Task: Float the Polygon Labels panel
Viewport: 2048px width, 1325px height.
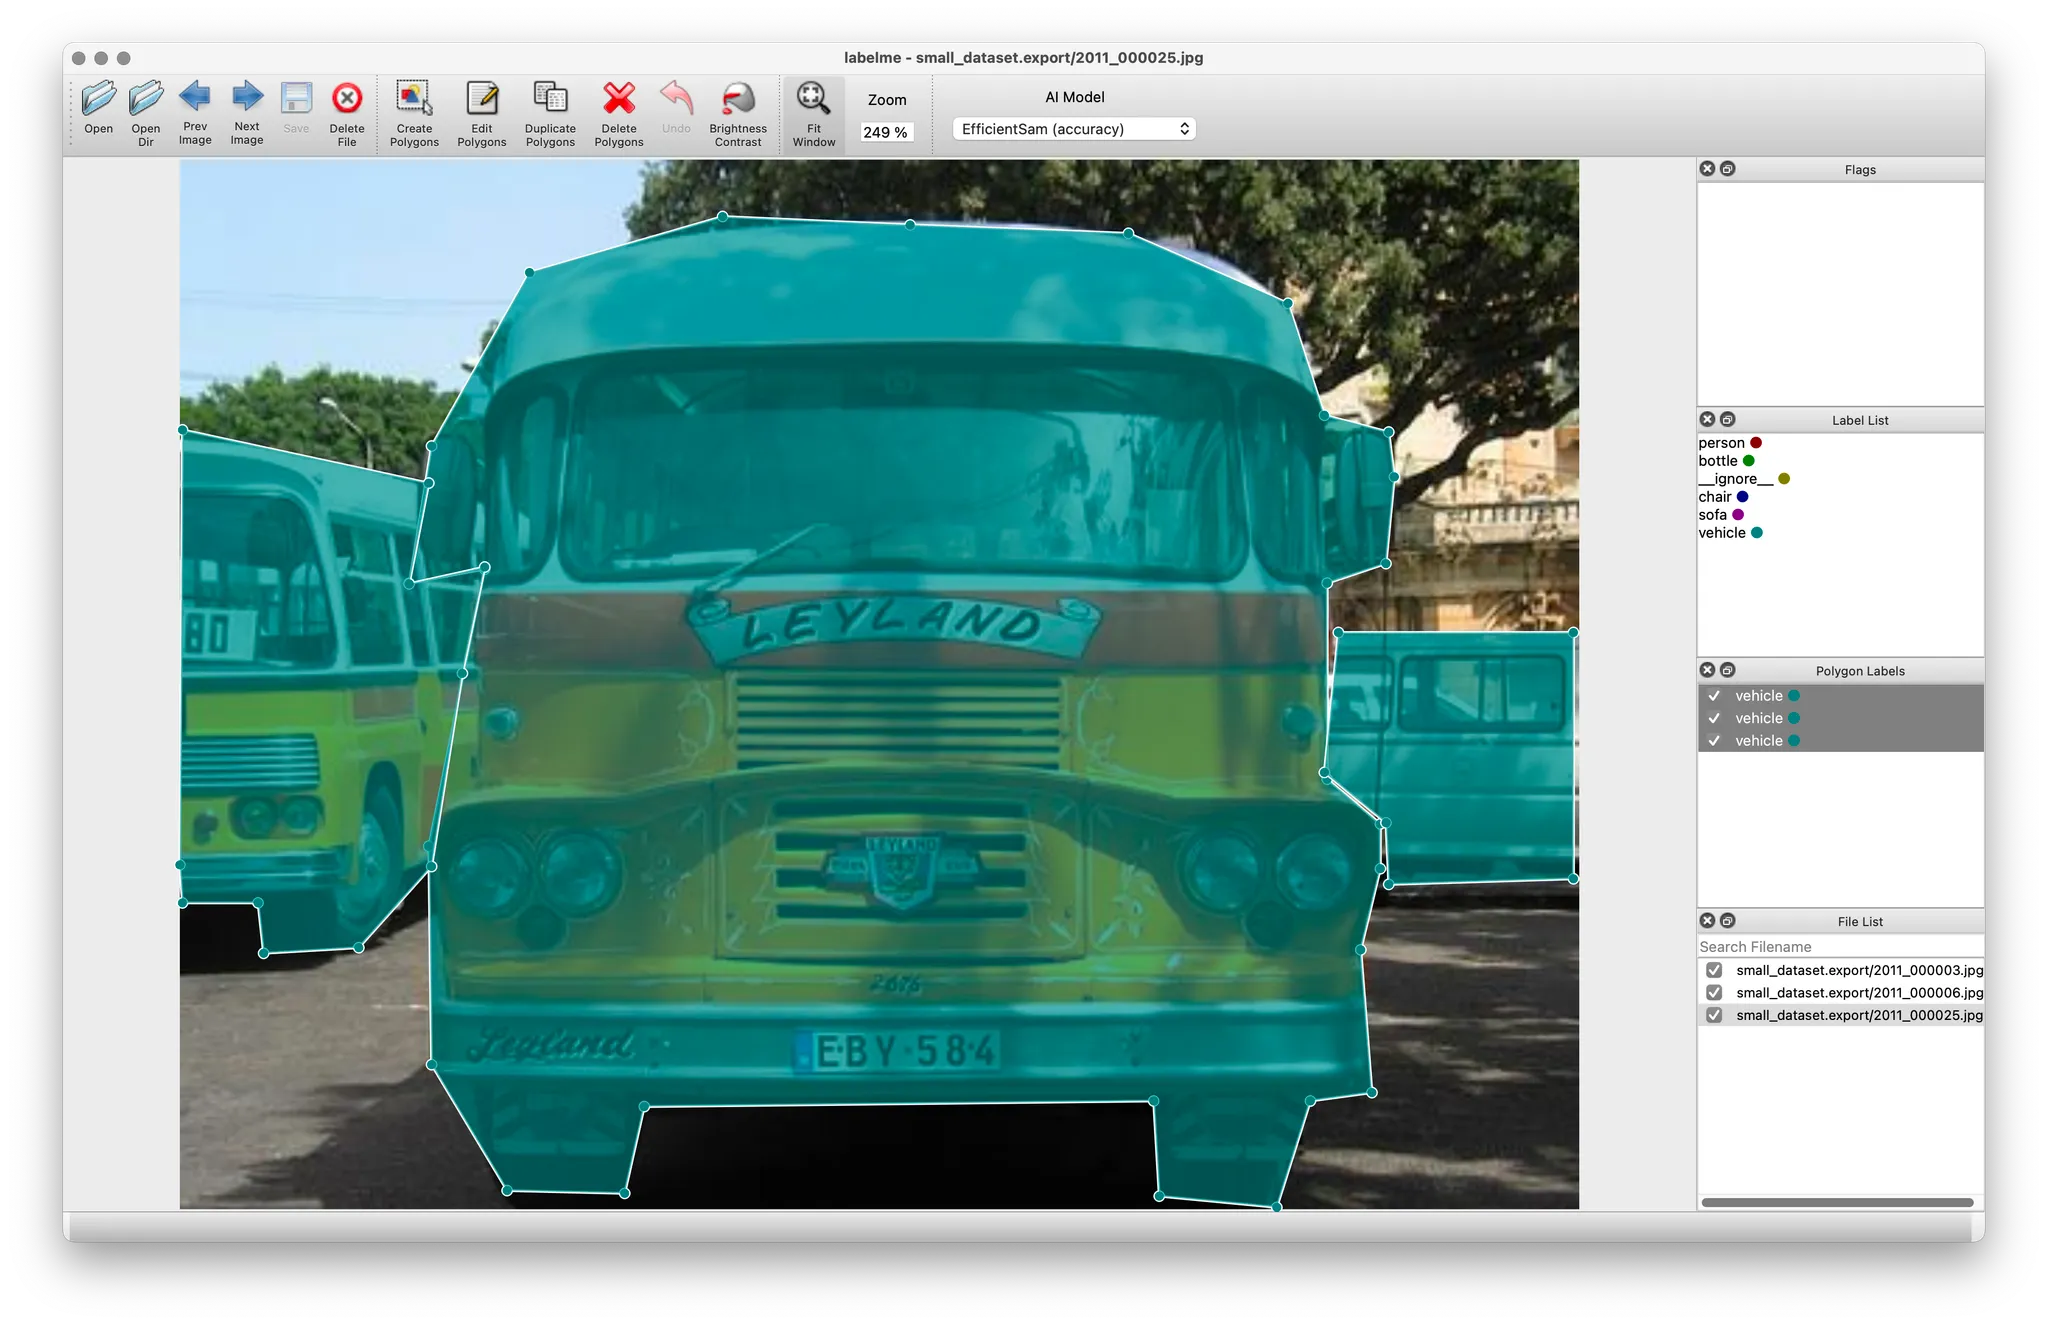Action: (1728, 670)
